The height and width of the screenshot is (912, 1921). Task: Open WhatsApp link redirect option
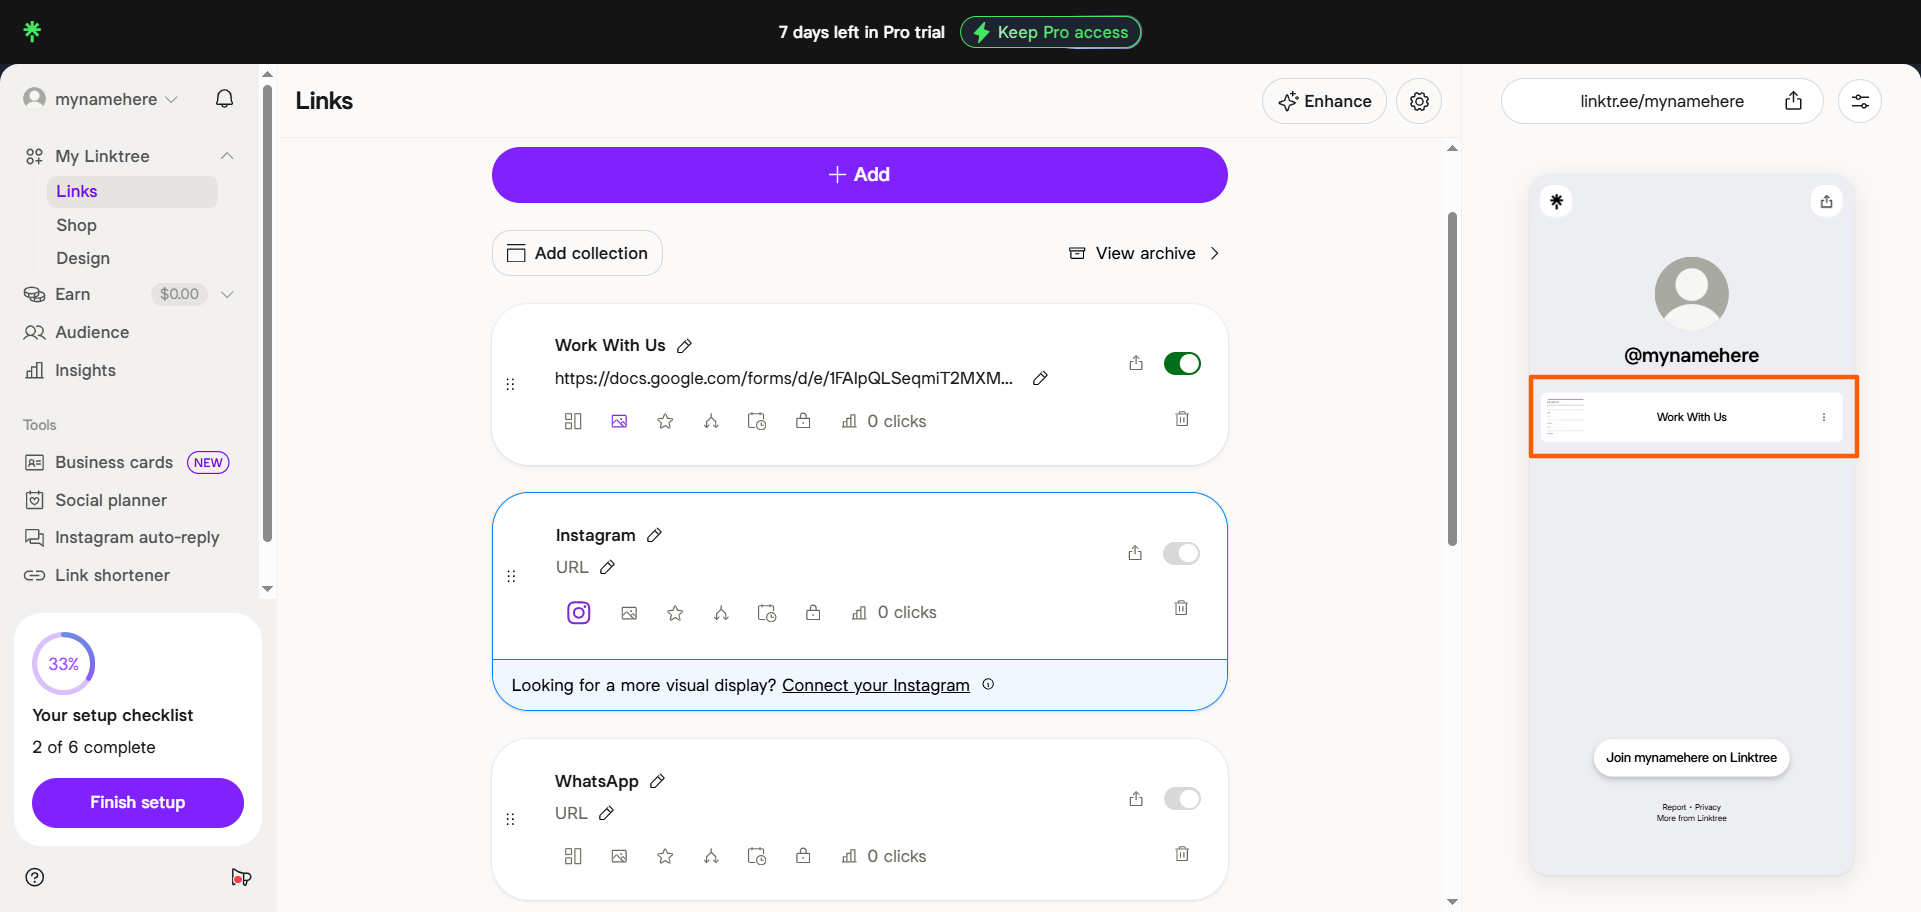[711, 856]
